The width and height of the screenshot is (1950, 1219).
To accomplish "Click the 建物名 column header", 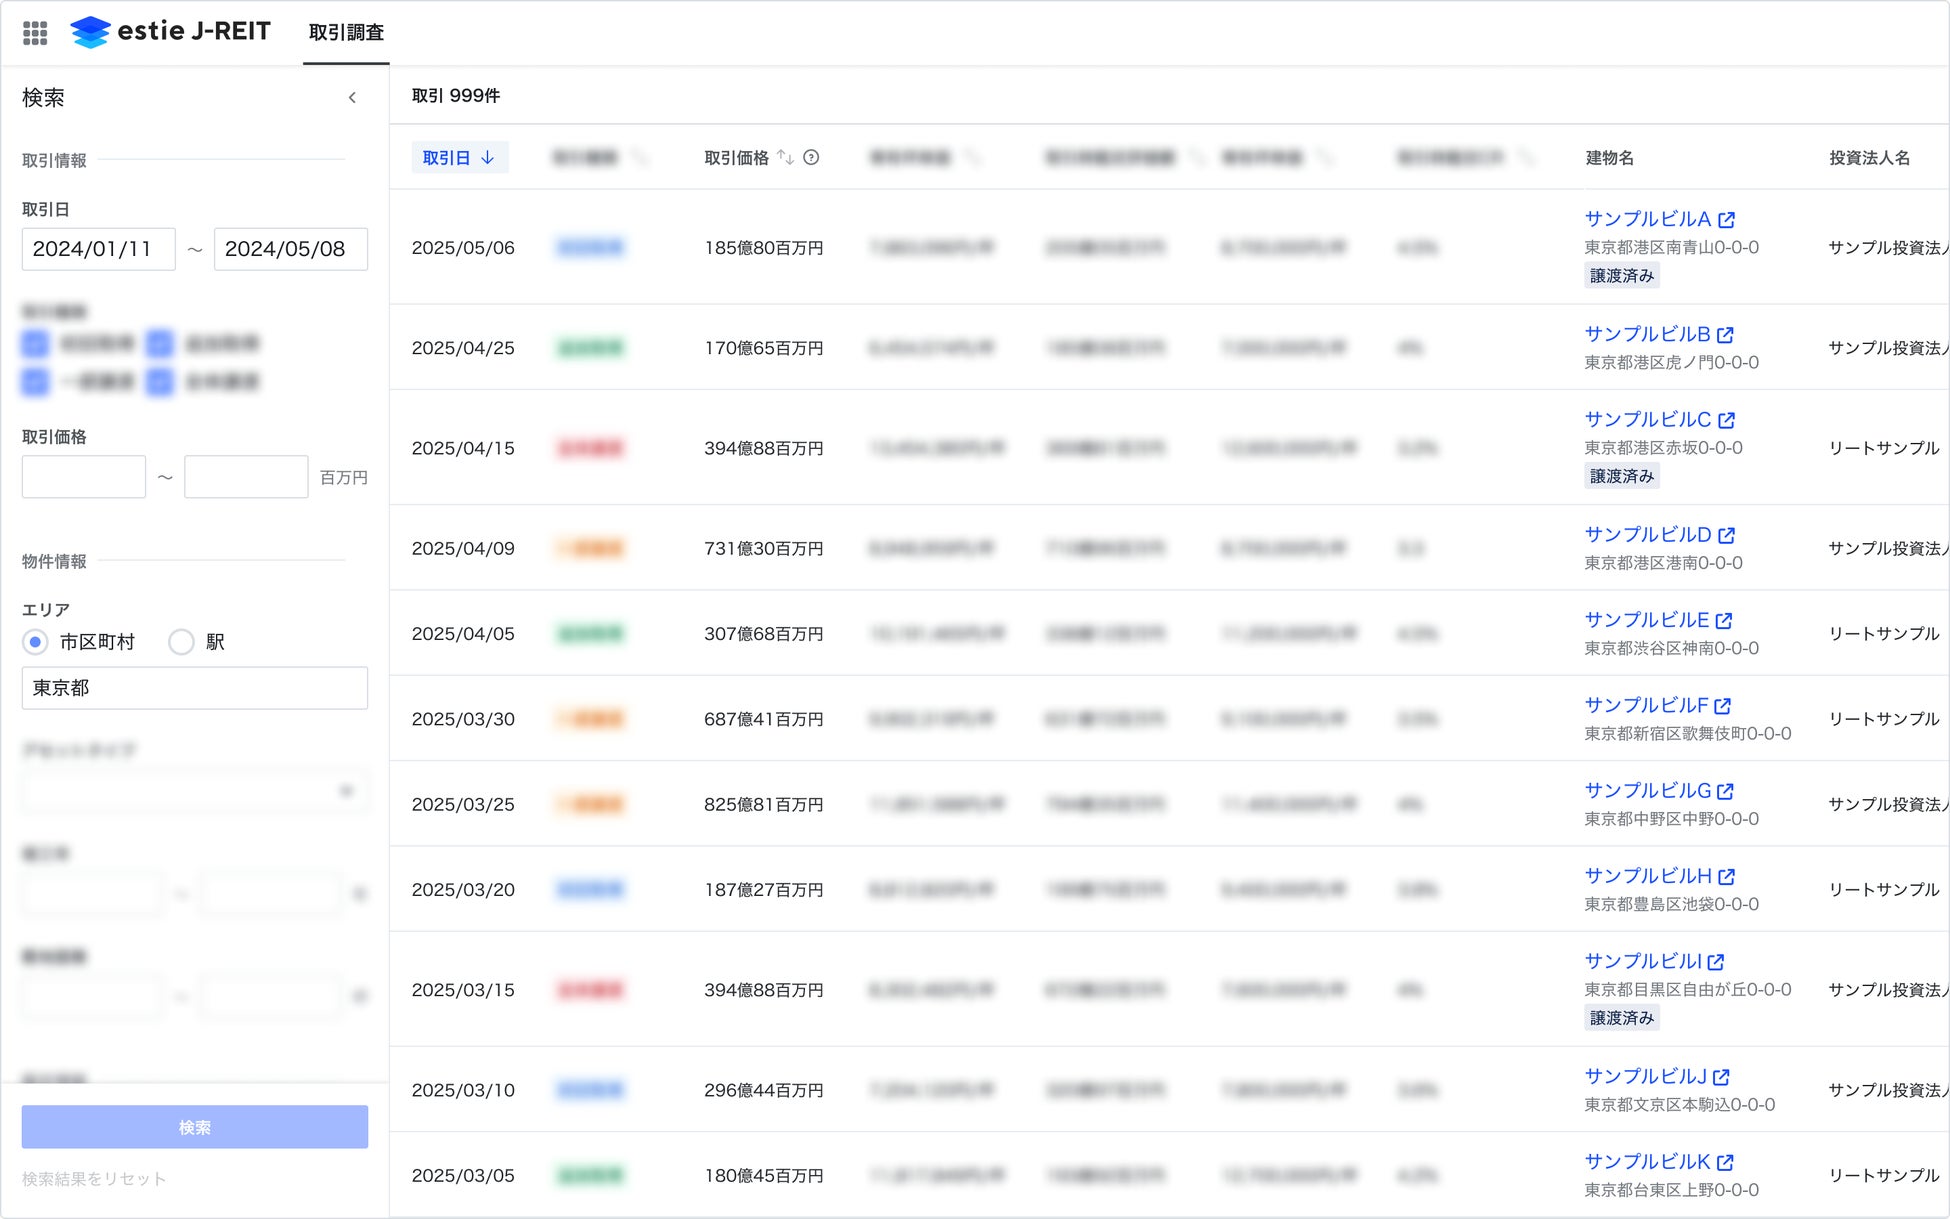I will point(1609,158).
